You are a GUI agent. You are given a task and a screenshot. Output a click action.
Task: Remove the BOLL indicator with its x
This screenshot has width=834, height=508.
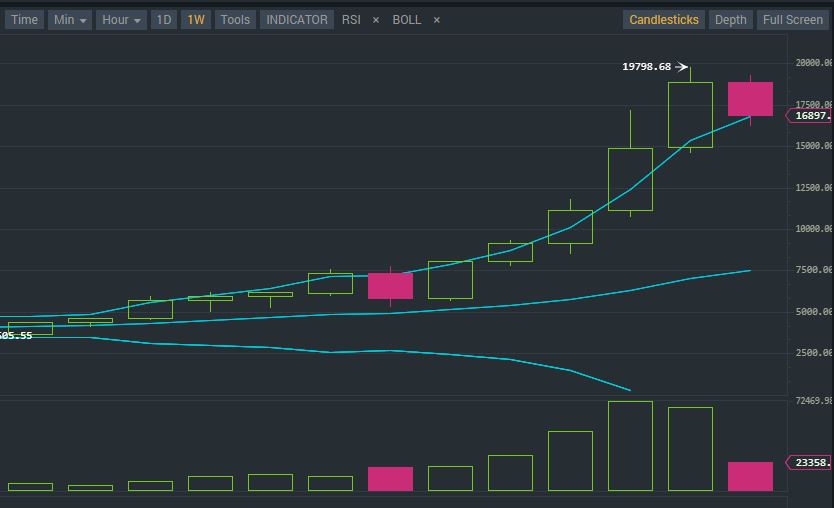[437, 20]
